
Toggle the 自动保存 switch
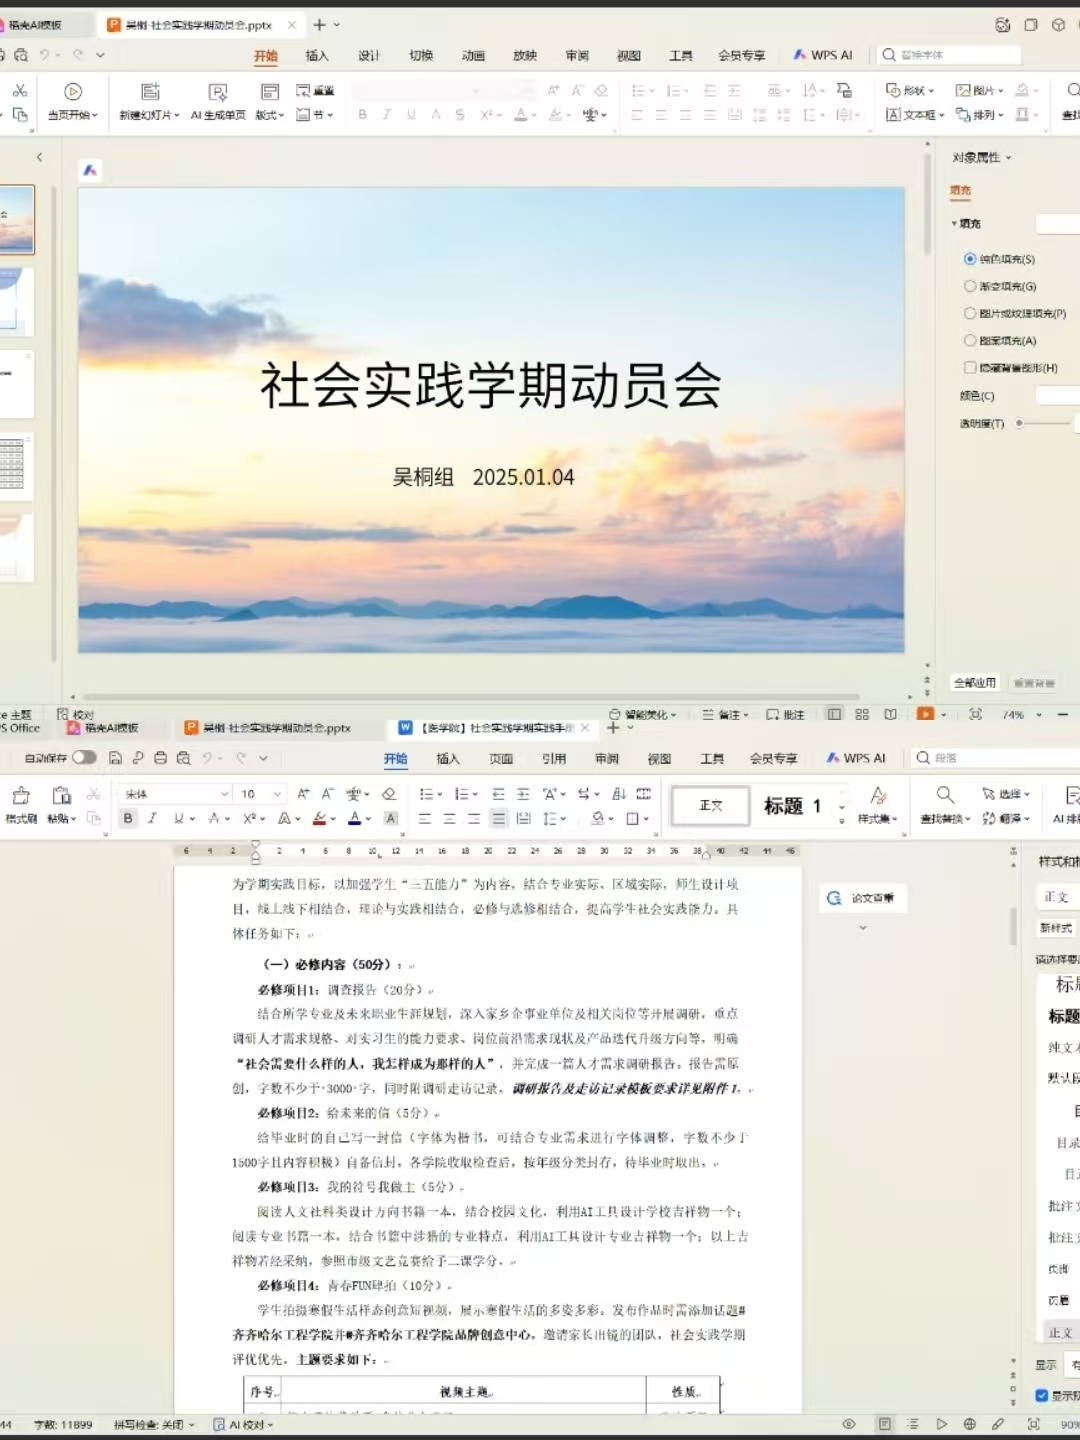click(84, 758)
